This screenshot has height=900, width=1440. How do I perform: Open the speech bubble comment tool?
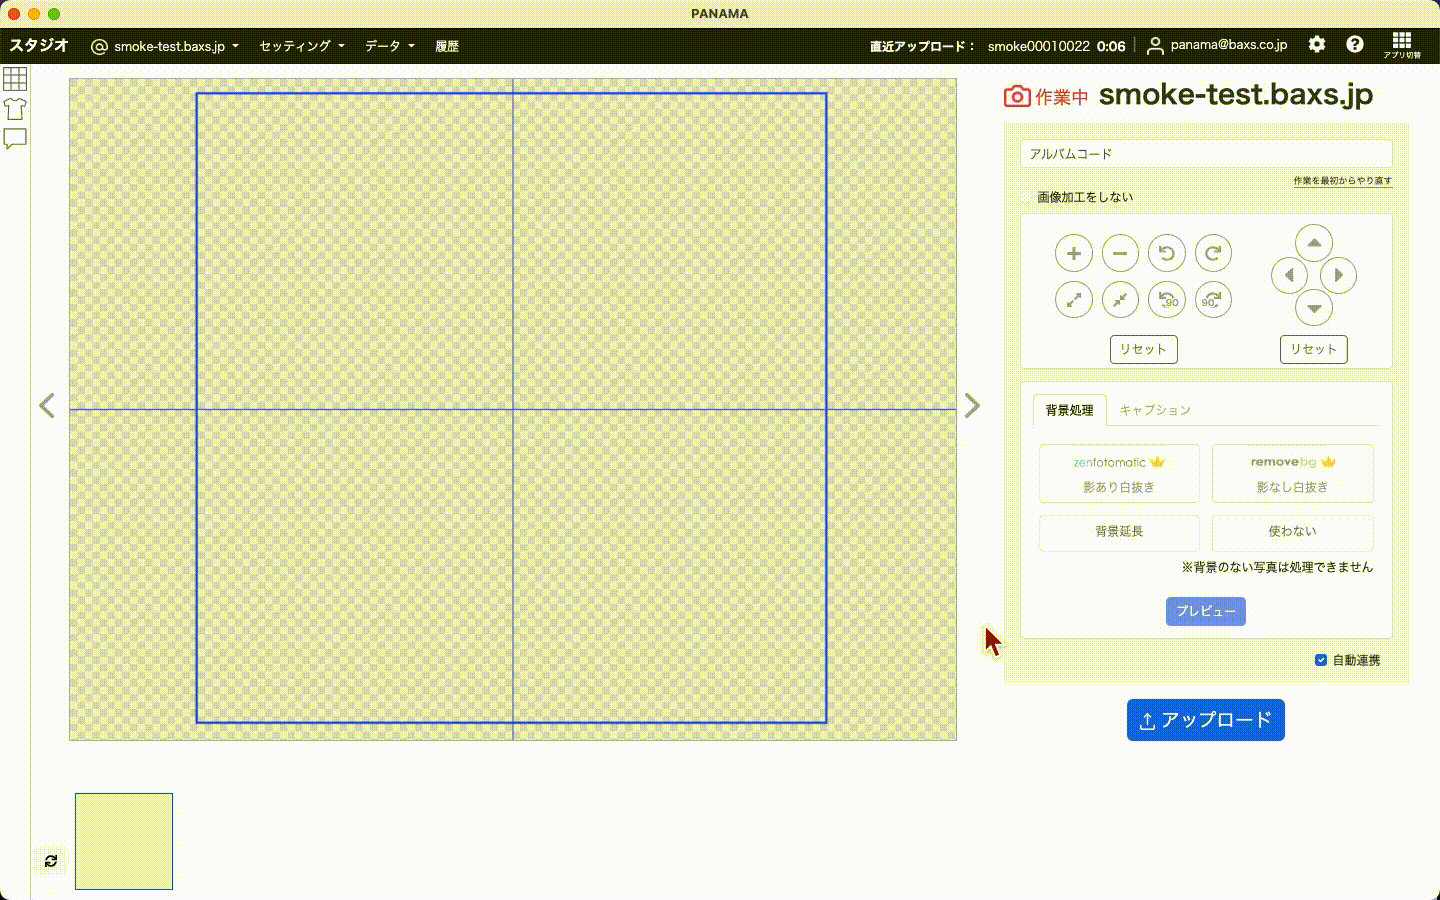[x=15, y=138]
